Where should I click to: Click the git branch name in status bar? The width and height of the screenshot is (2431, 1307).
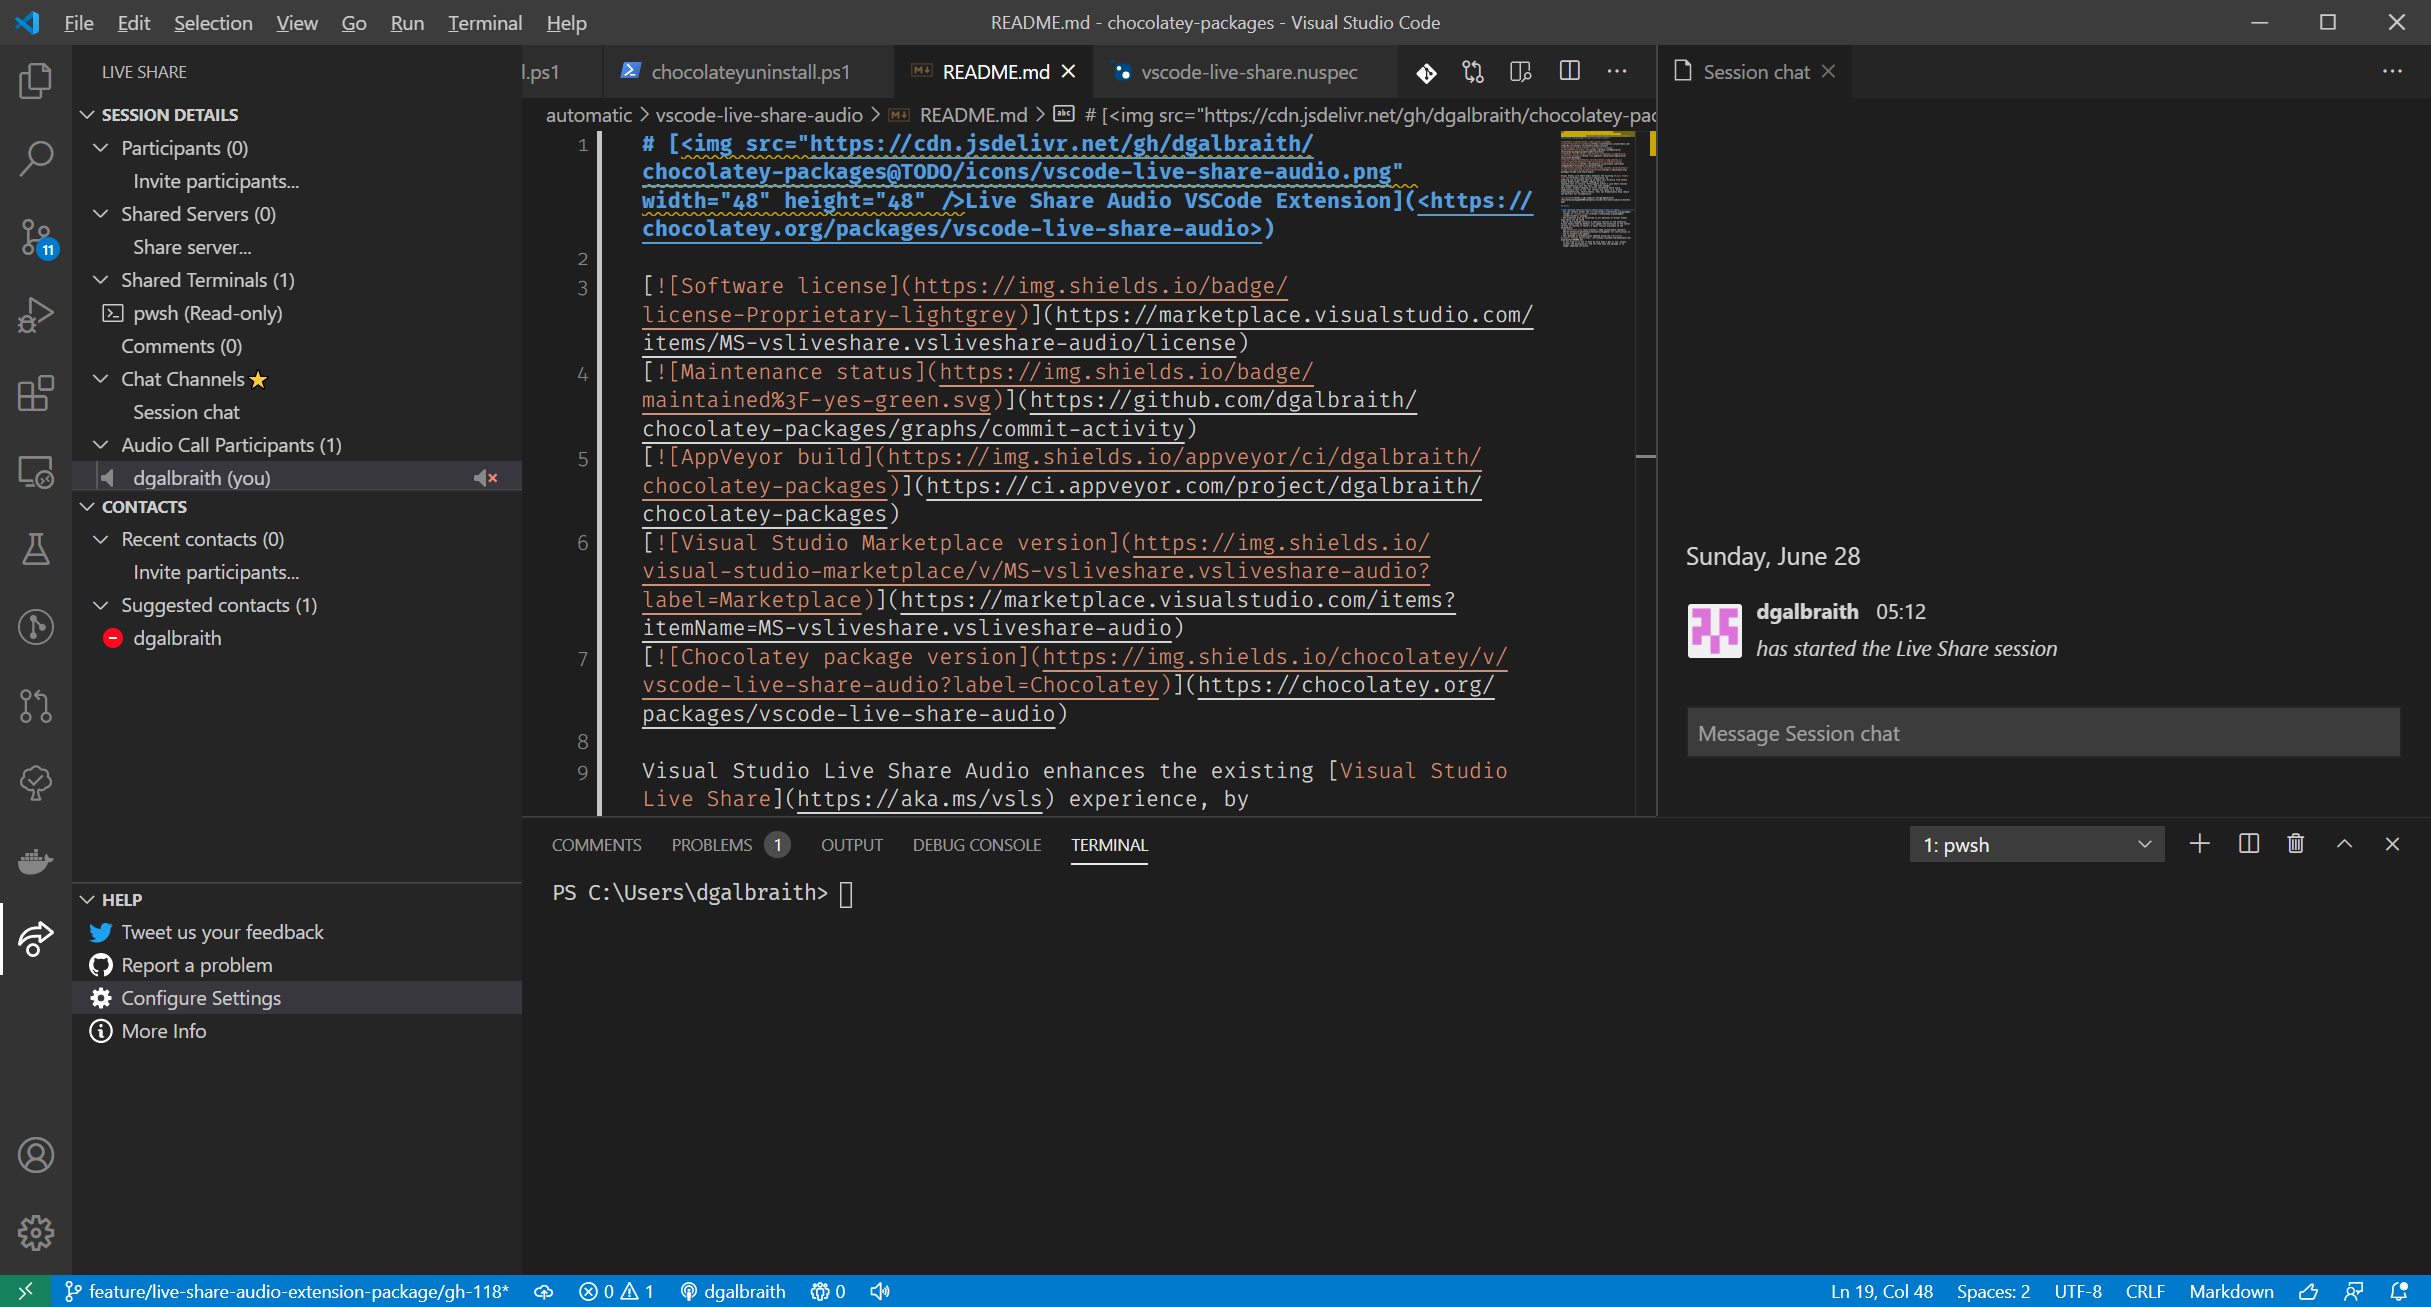pyautogui.click(x=287, y=1291)
